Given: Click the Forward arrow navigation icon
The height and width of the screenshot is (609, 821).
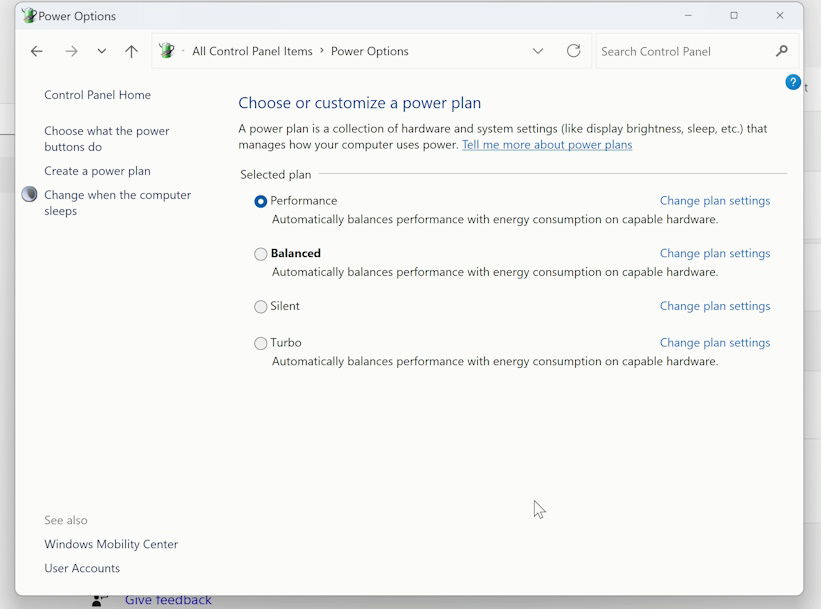Looking at the screenshot, I should 71,51.
